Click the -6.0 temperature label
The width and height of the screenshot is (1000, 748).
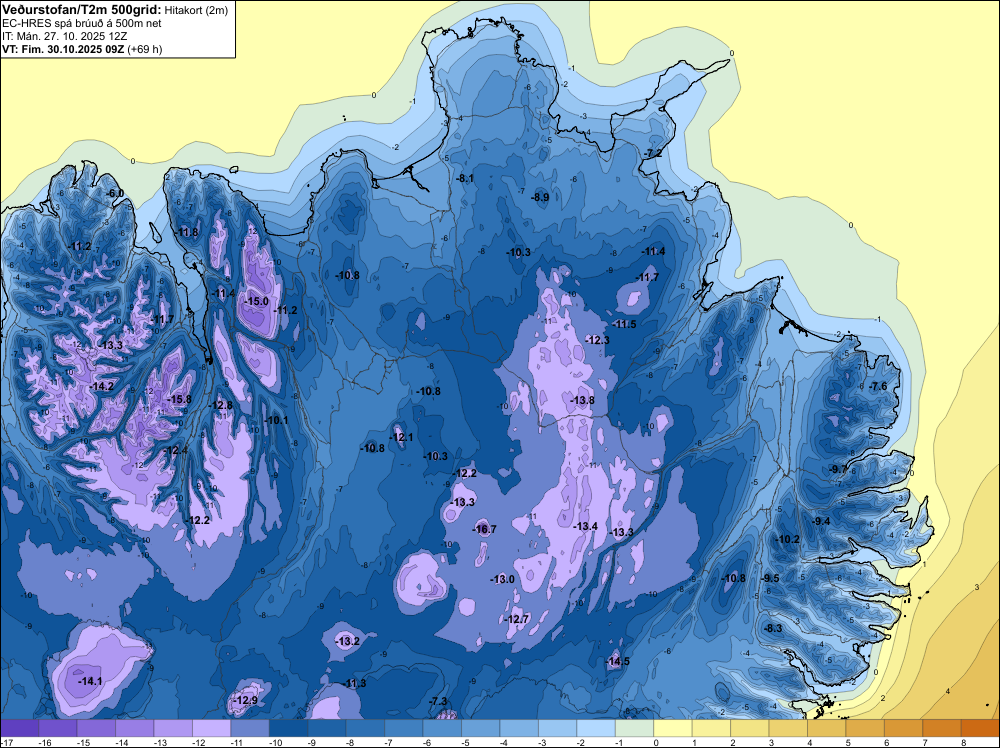(x=115, y=193)
